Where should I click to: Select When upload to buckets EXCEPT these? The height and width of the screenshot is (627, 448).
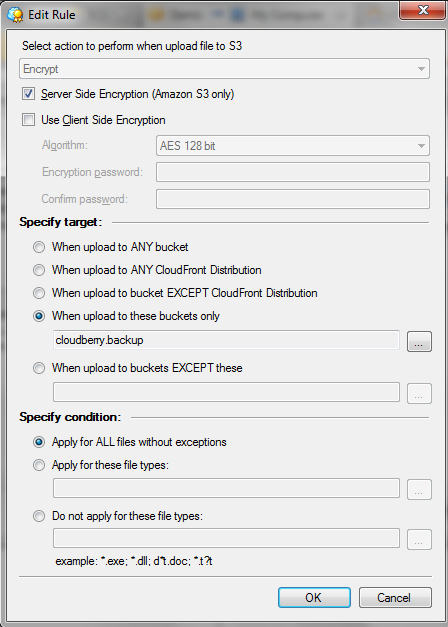[39, 368]
